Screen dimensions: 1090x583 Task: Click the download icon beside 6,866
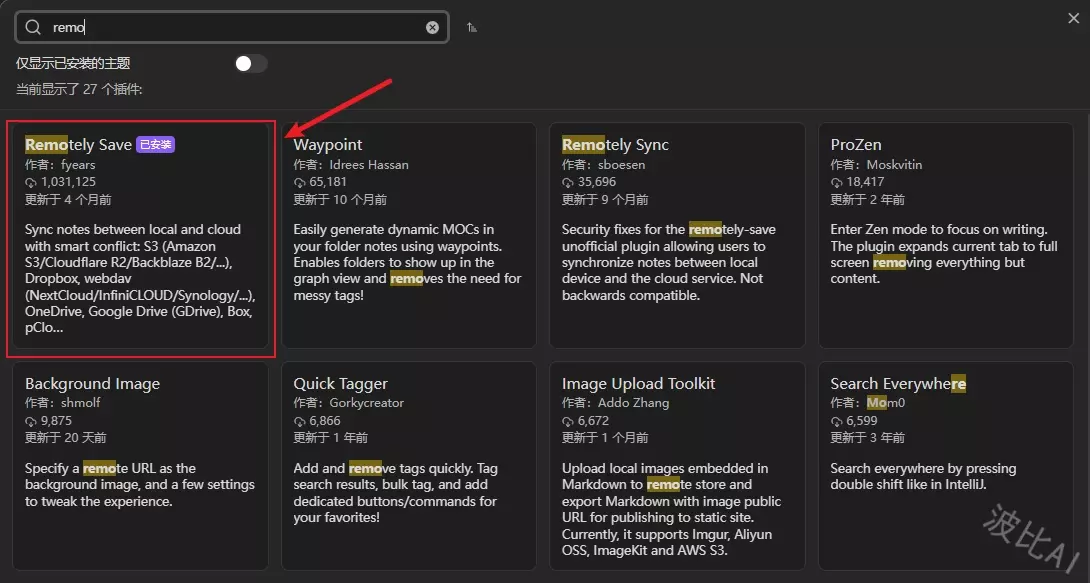(299, 421)
